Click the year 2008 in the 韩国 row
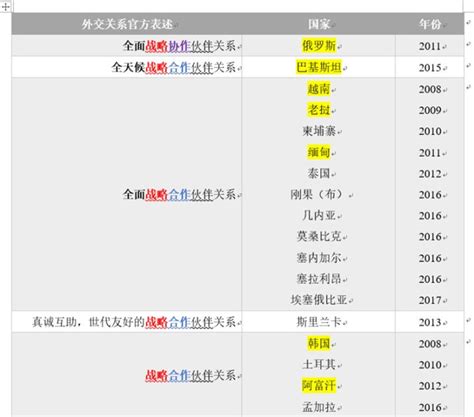474x417 pixels. click(430, 344)
